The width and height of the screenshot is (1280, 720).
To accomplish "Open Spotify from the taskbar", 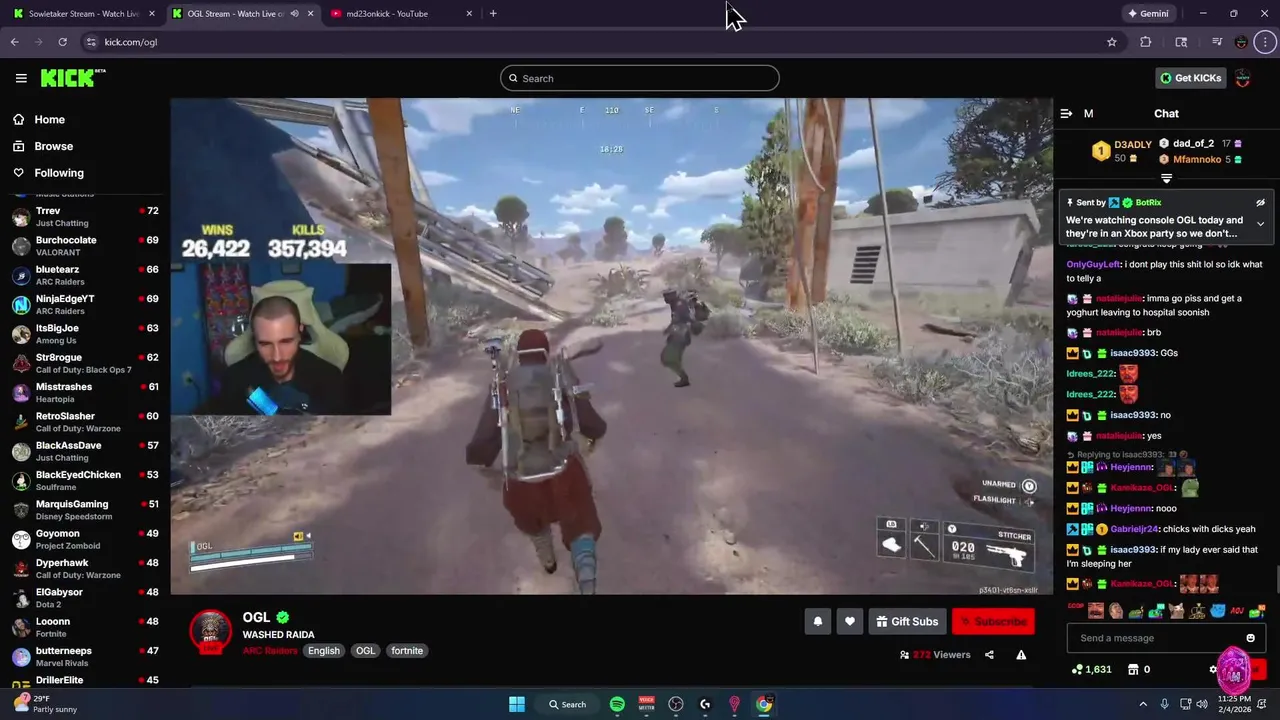I will (617, 704).
